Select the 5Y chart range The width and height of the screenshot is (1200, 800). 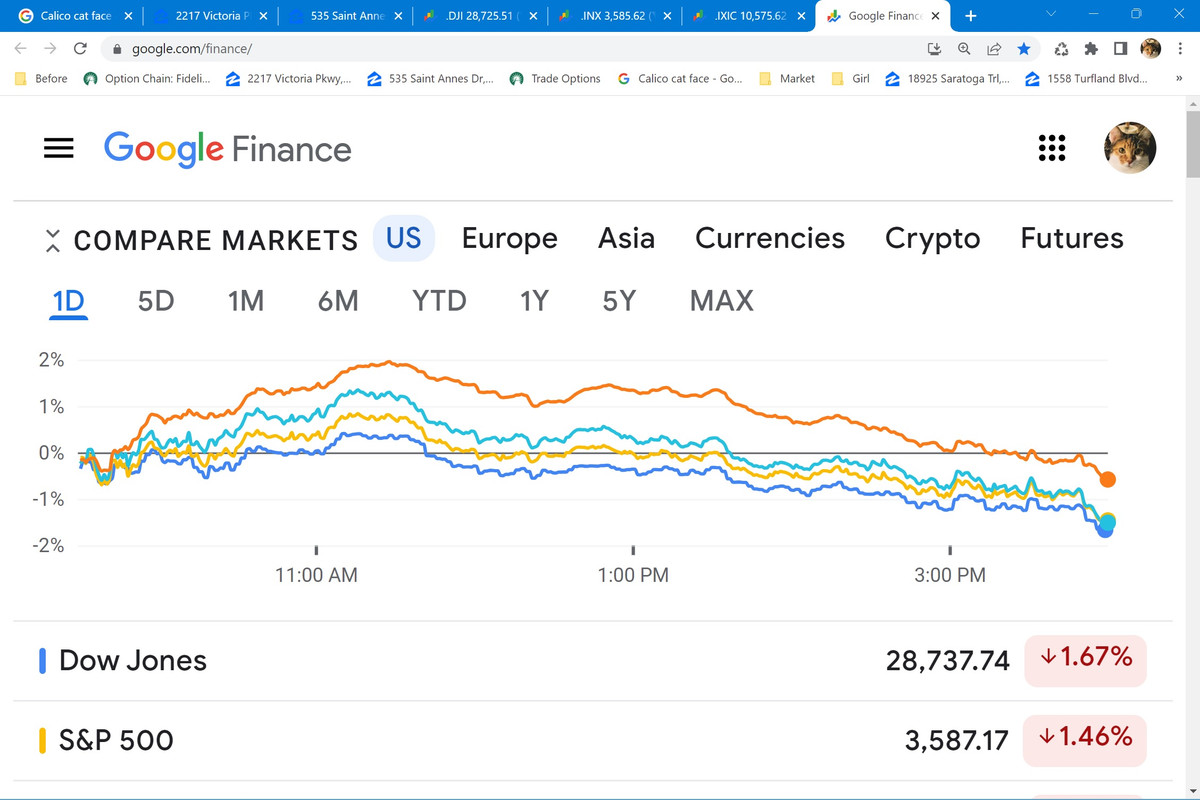619,300
